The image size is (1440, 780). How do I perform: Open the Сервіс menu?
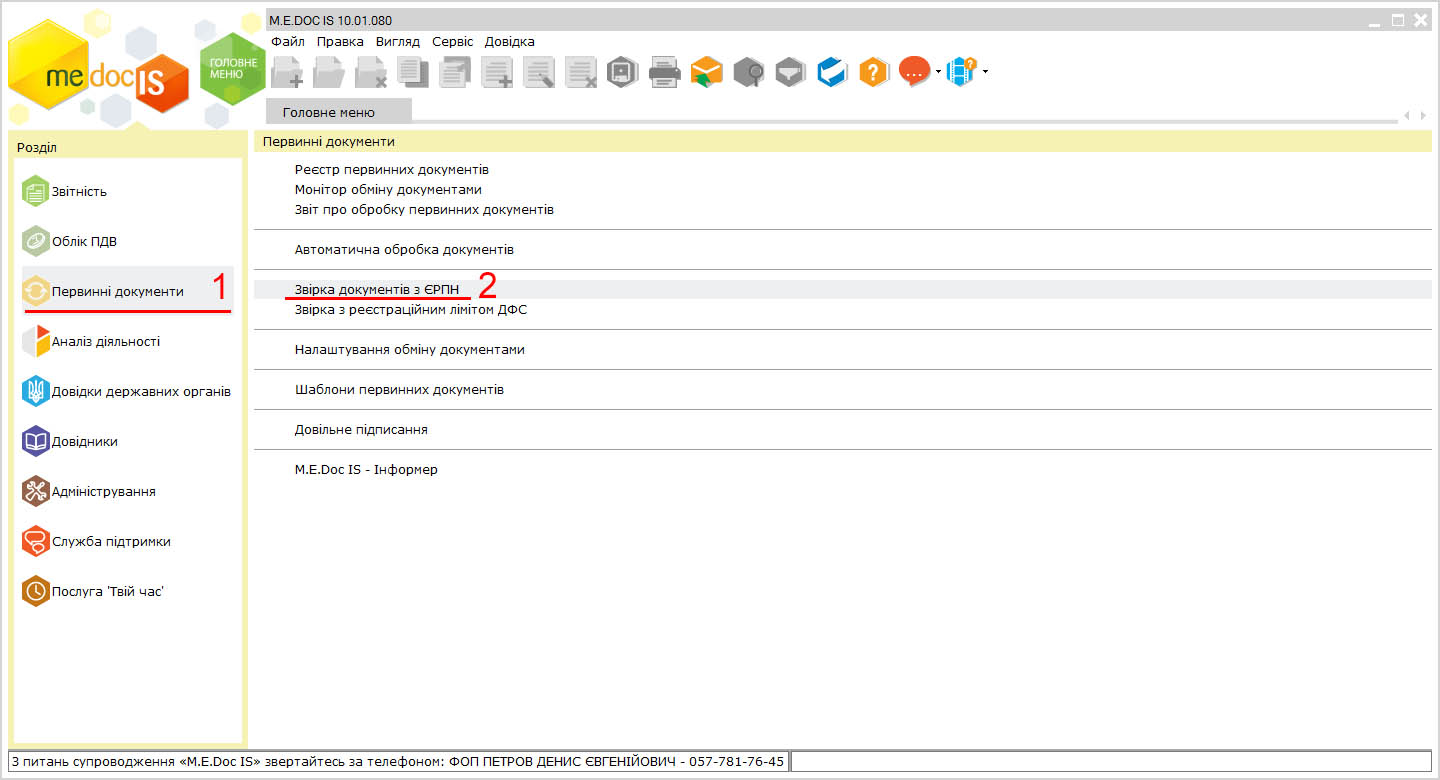pos(453,42)
